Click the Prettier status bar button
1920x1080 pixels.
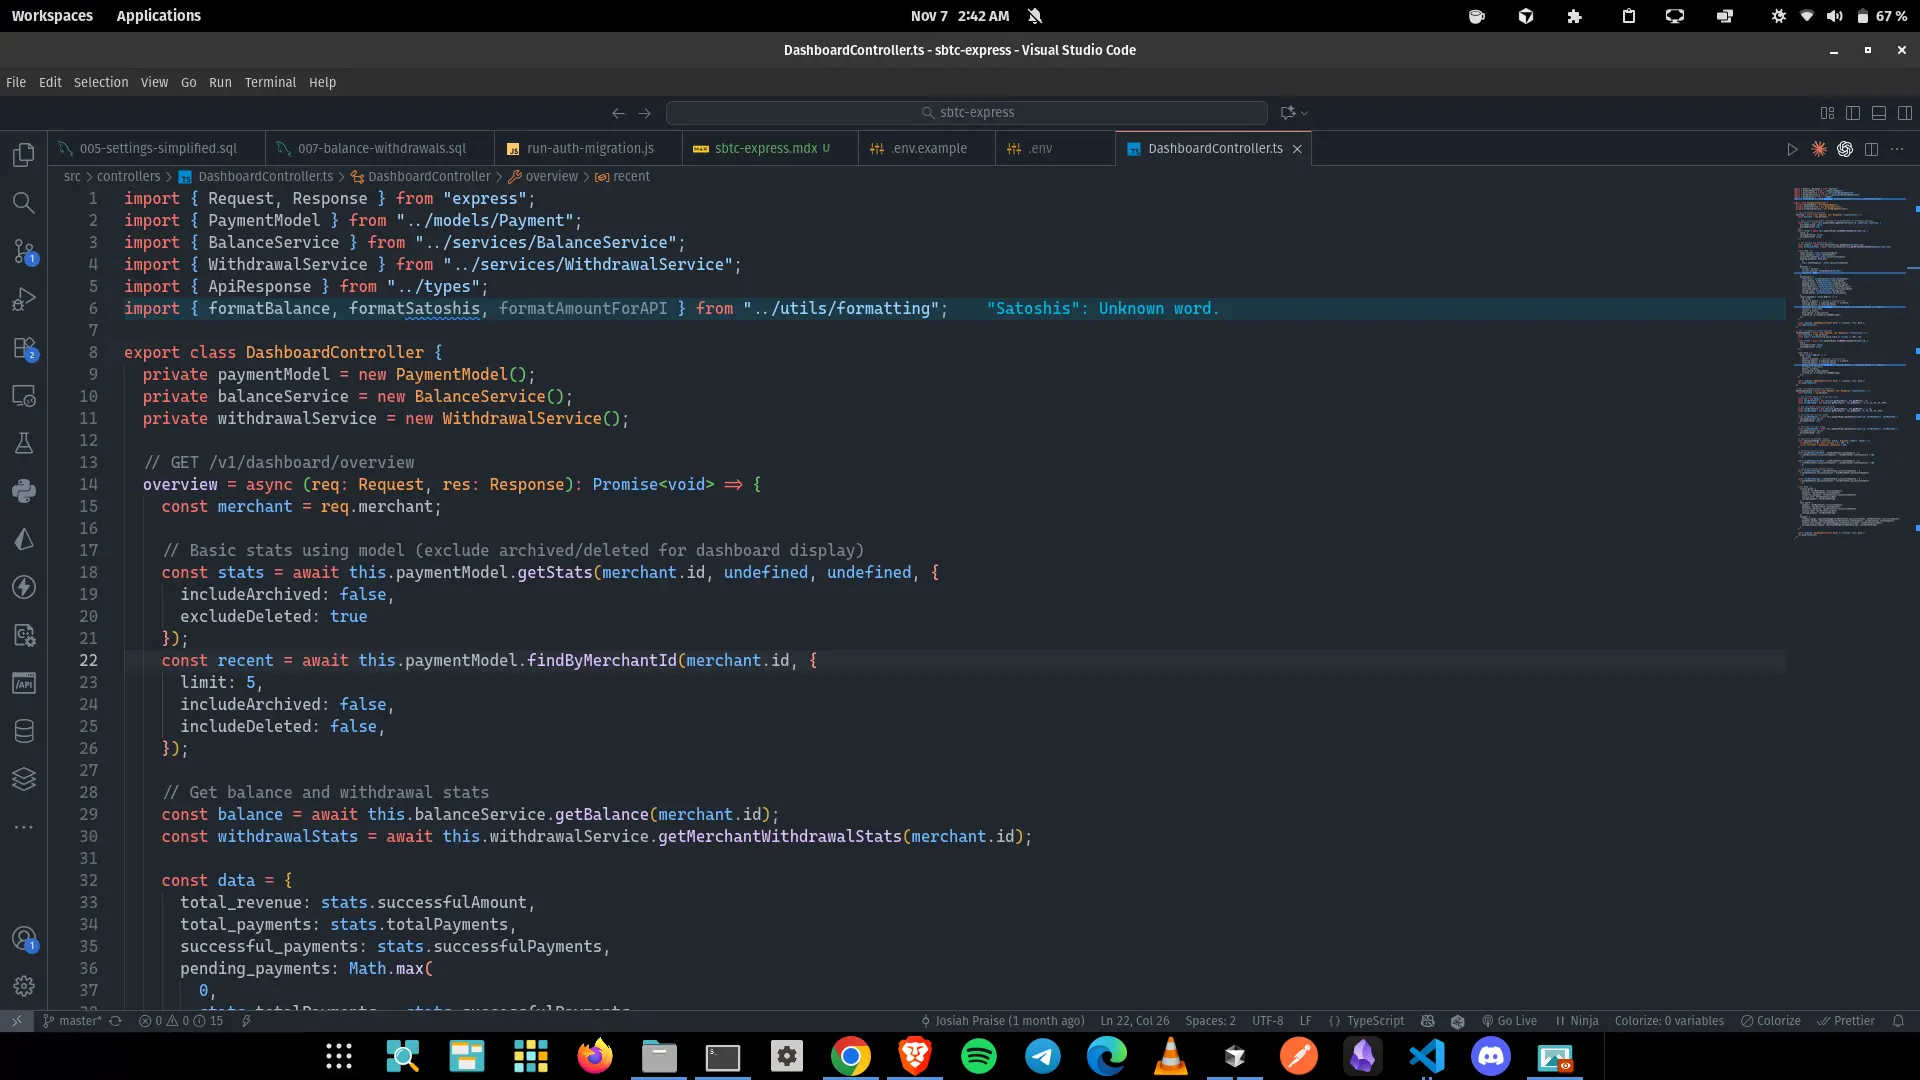click(x=1846, y=1021)
